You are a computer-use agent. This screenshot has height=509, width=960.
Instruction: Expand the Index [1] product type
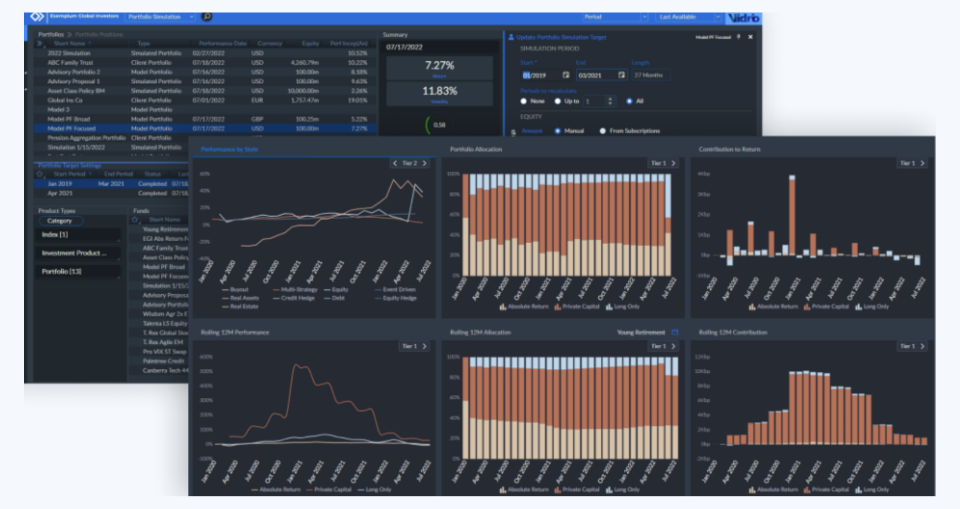point(78,235)
